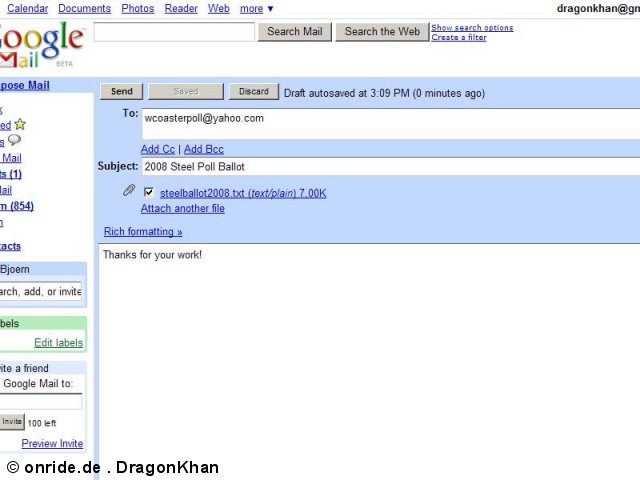Click the grayed-out Saved button

point(186,91)
